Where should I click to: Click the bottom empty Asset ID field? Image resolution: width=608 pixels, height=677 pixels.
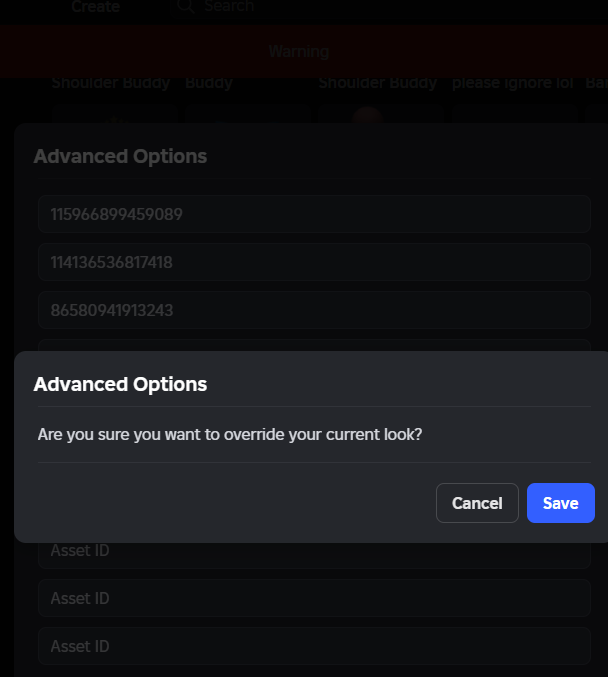coord(314,646)
